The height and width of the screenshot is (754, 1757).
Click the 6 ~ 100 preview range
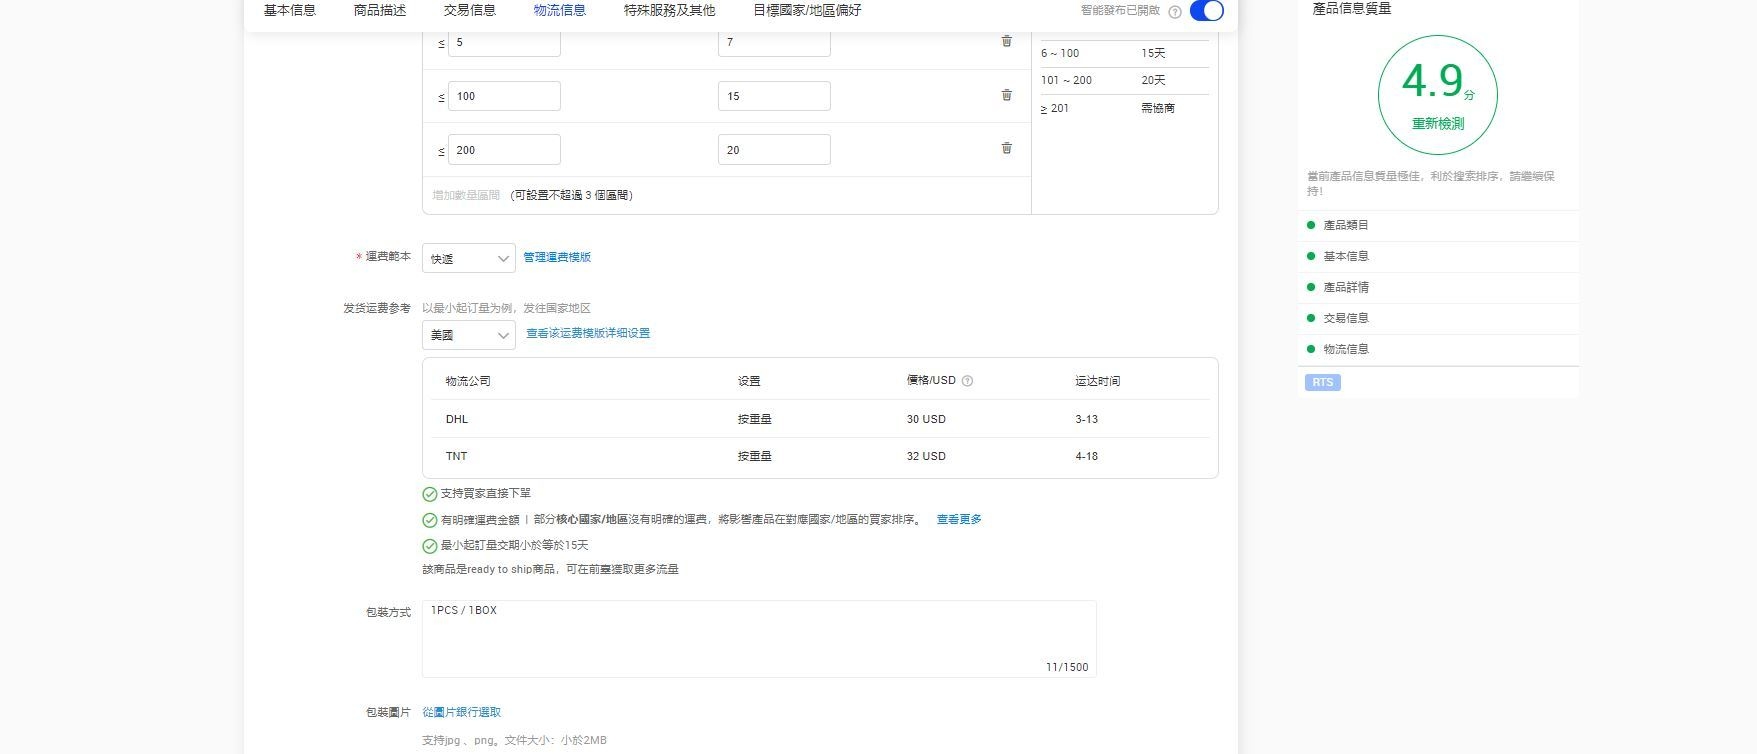(x=1060, y=53)
